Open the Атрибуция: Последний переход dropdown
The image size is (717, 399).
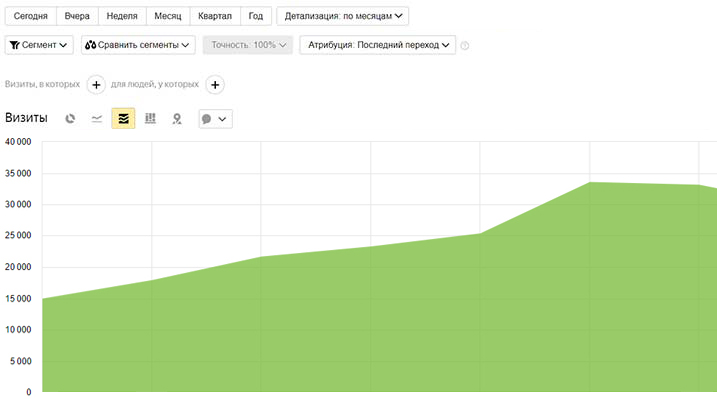click(378, 45)
